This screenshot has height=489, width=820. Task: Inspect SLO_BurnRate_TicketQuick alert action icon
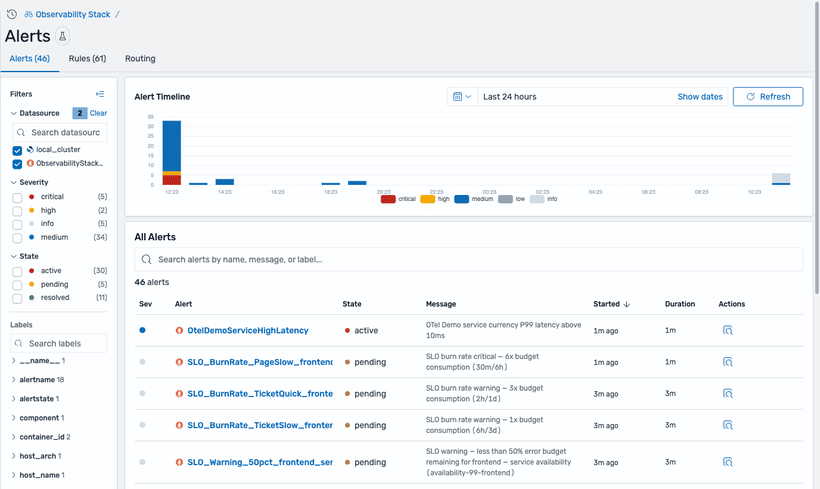(x=727, y=393)
